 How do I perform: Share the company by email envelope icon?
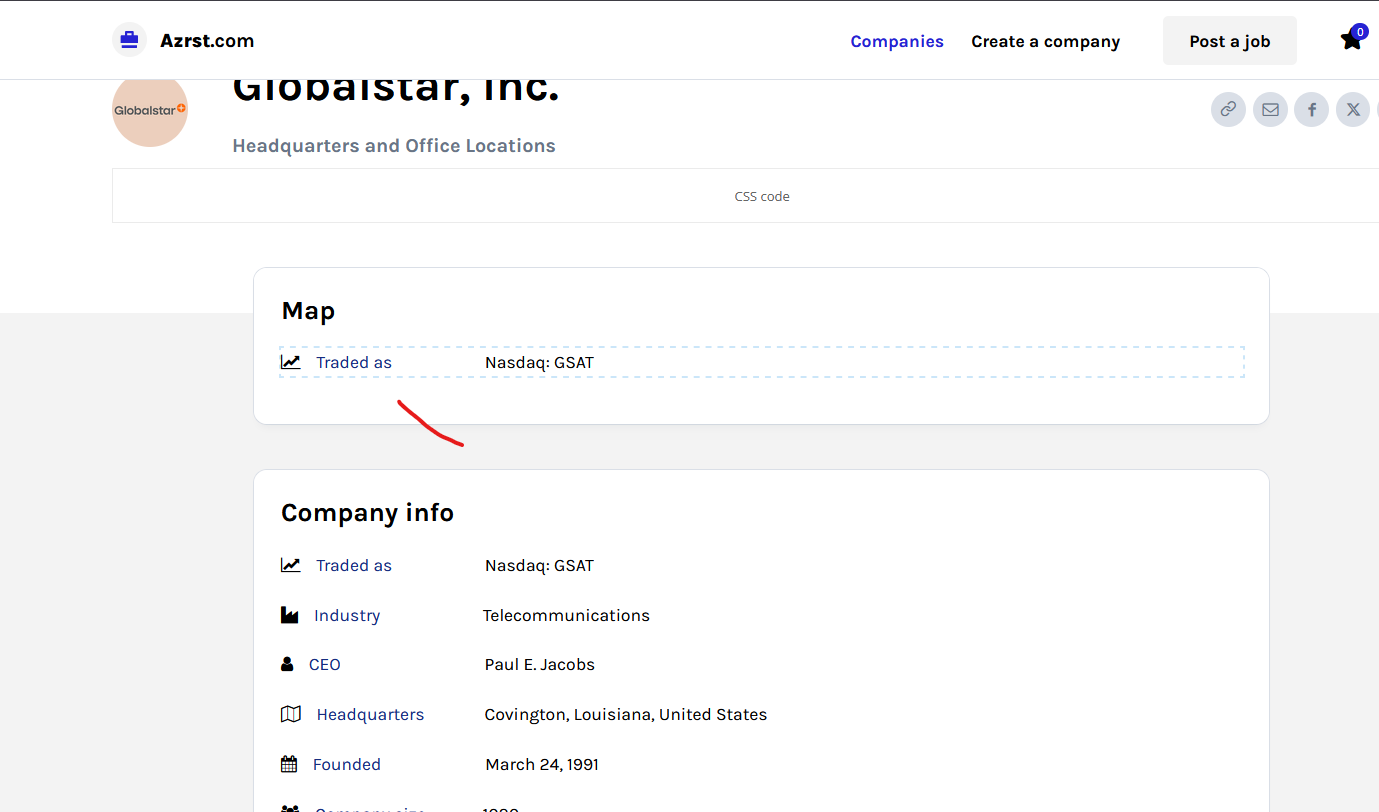pyautogui.click(x=1270, y=109)
